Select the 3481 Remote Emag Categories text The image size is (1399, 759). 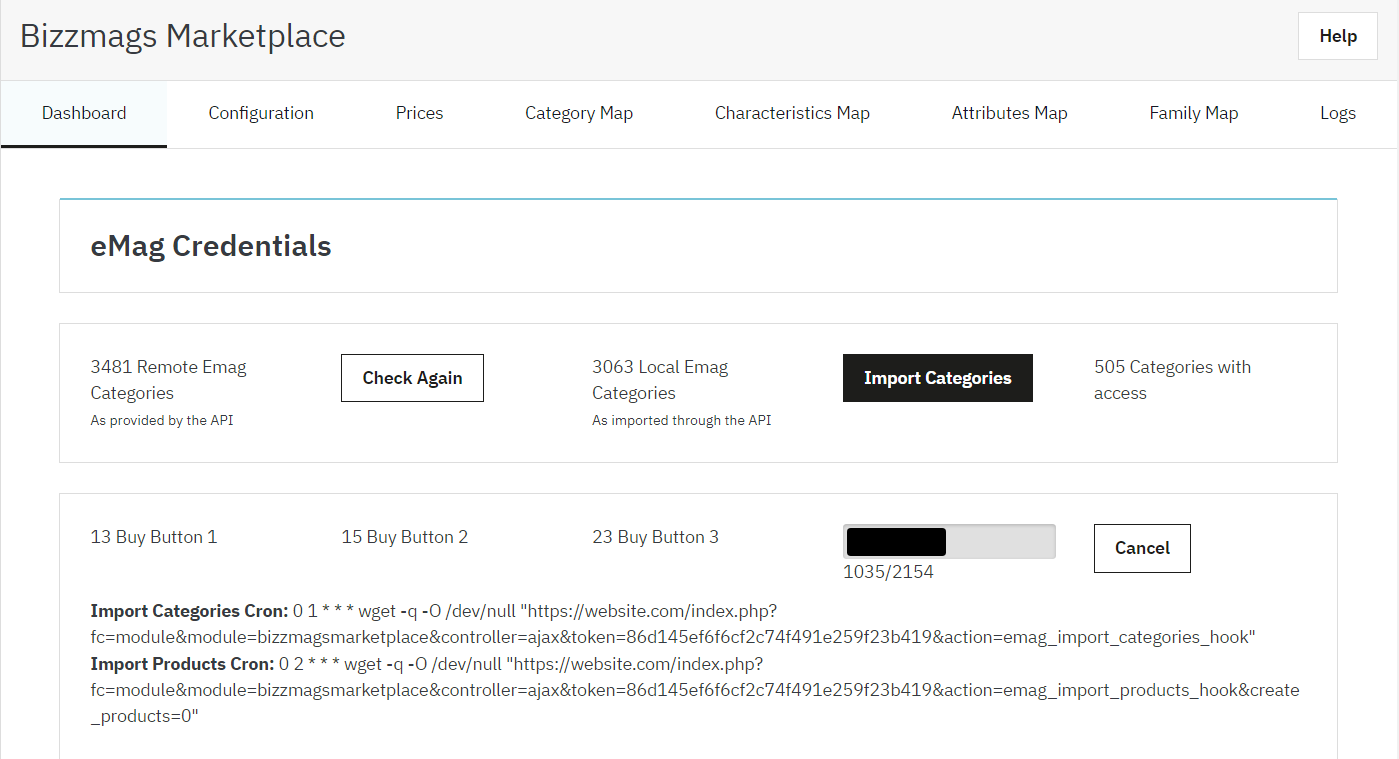tap(168, 380)
